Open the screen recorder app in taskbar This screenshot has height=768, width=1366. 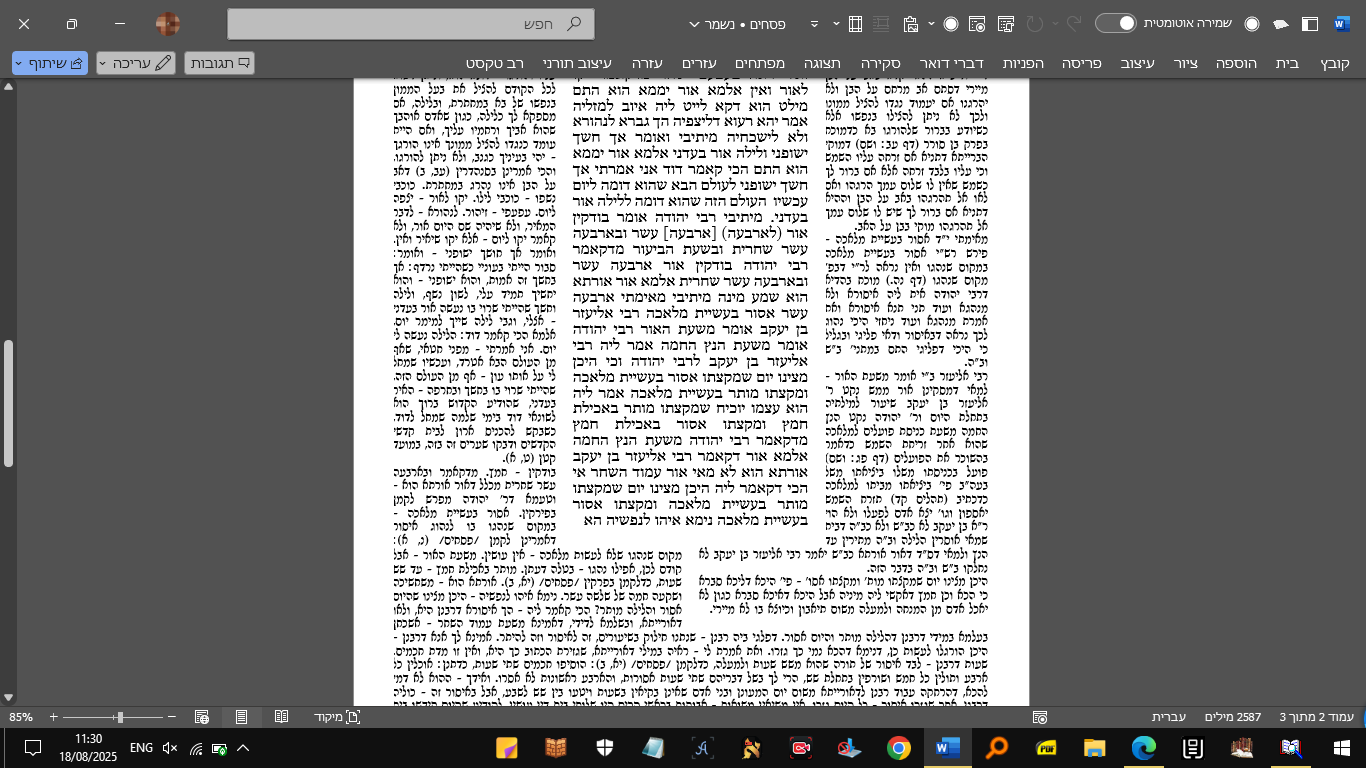800,747
